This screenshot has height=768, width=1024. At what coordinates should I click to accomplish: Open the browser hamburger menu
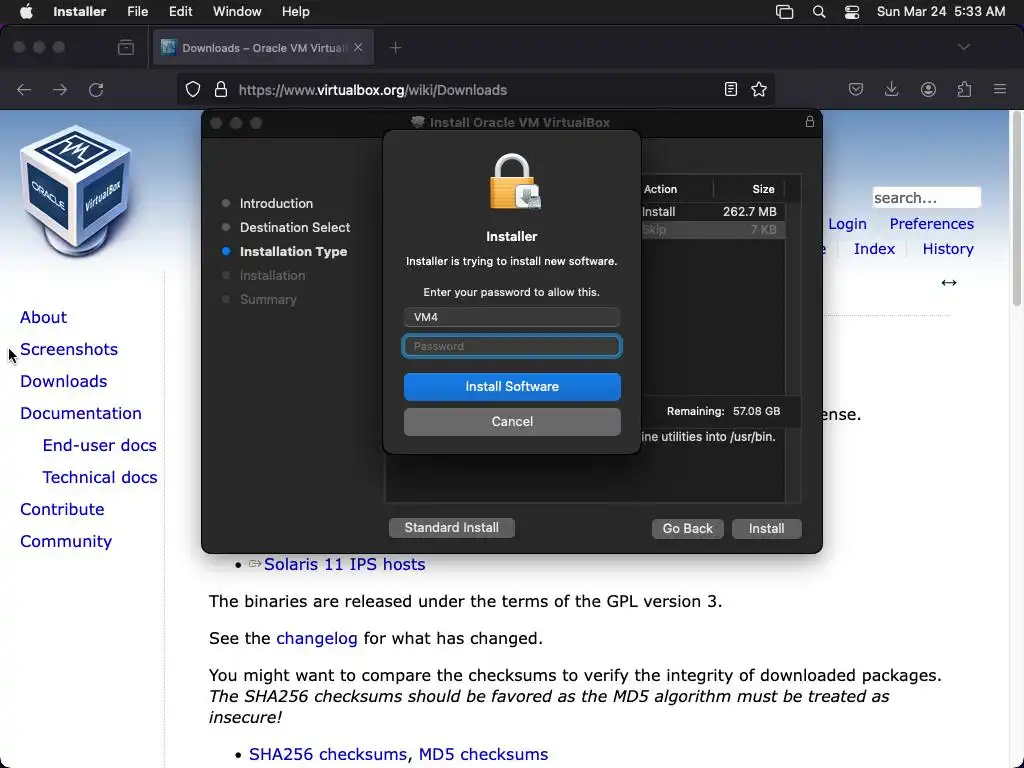click(x=1000, y=89)
